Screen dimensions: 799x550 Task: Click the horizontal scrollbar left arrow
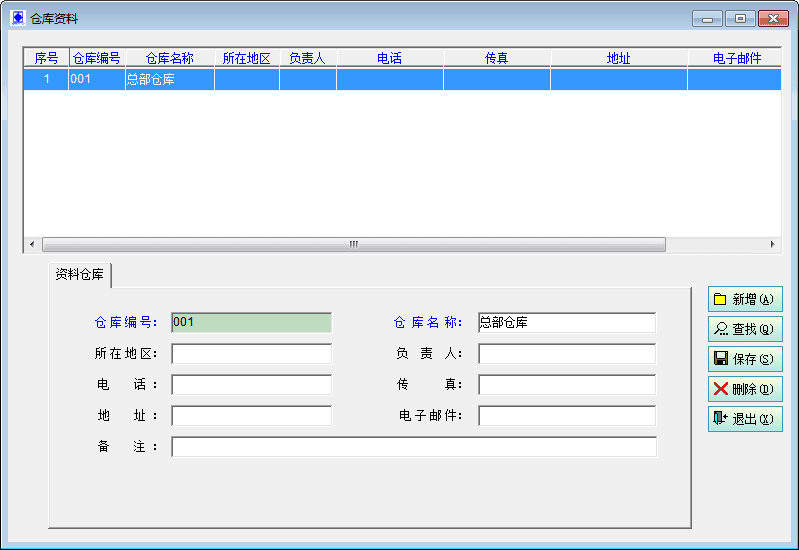(31, 244)
